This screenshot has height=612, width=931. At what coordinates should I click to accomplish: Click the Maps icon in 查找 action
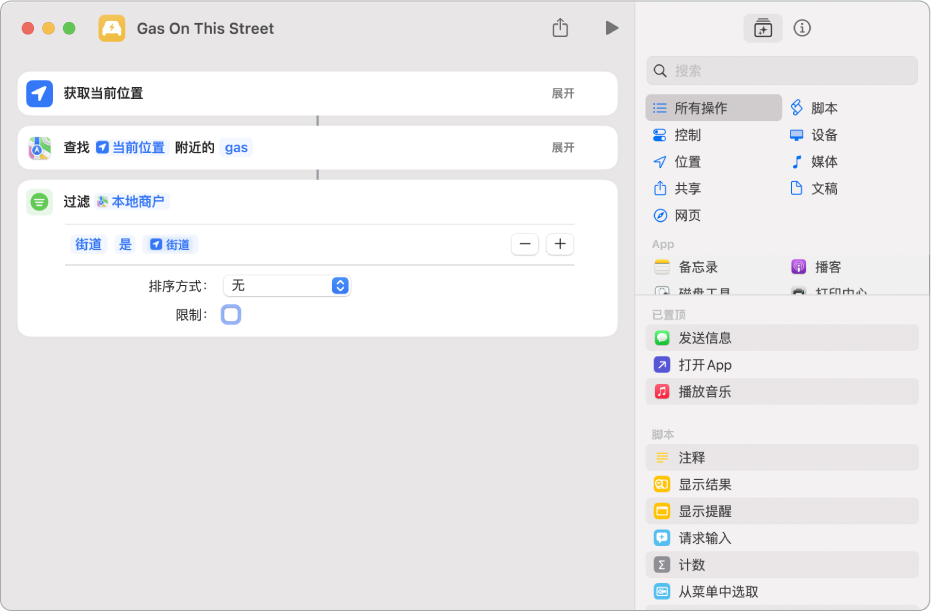(39, 148)
